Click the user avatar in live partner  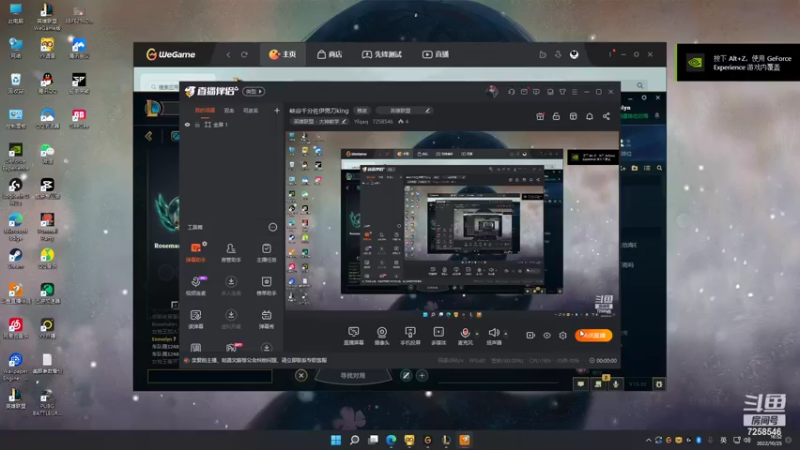492,92
